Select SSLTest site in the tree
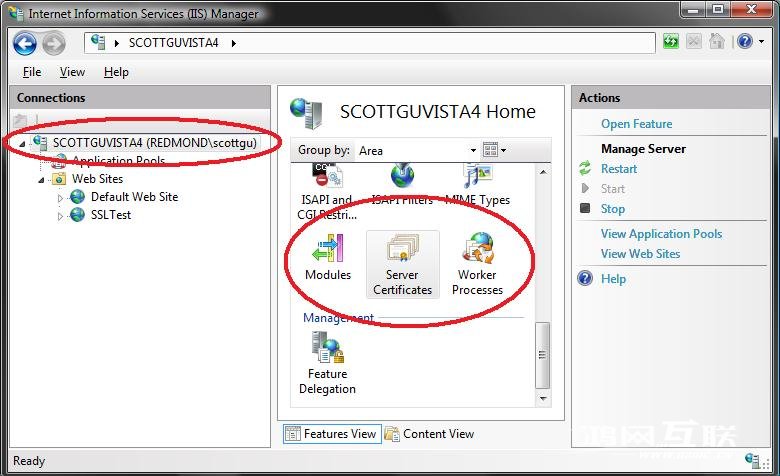Viewport: 780px width, 476px height. point(110,215)
